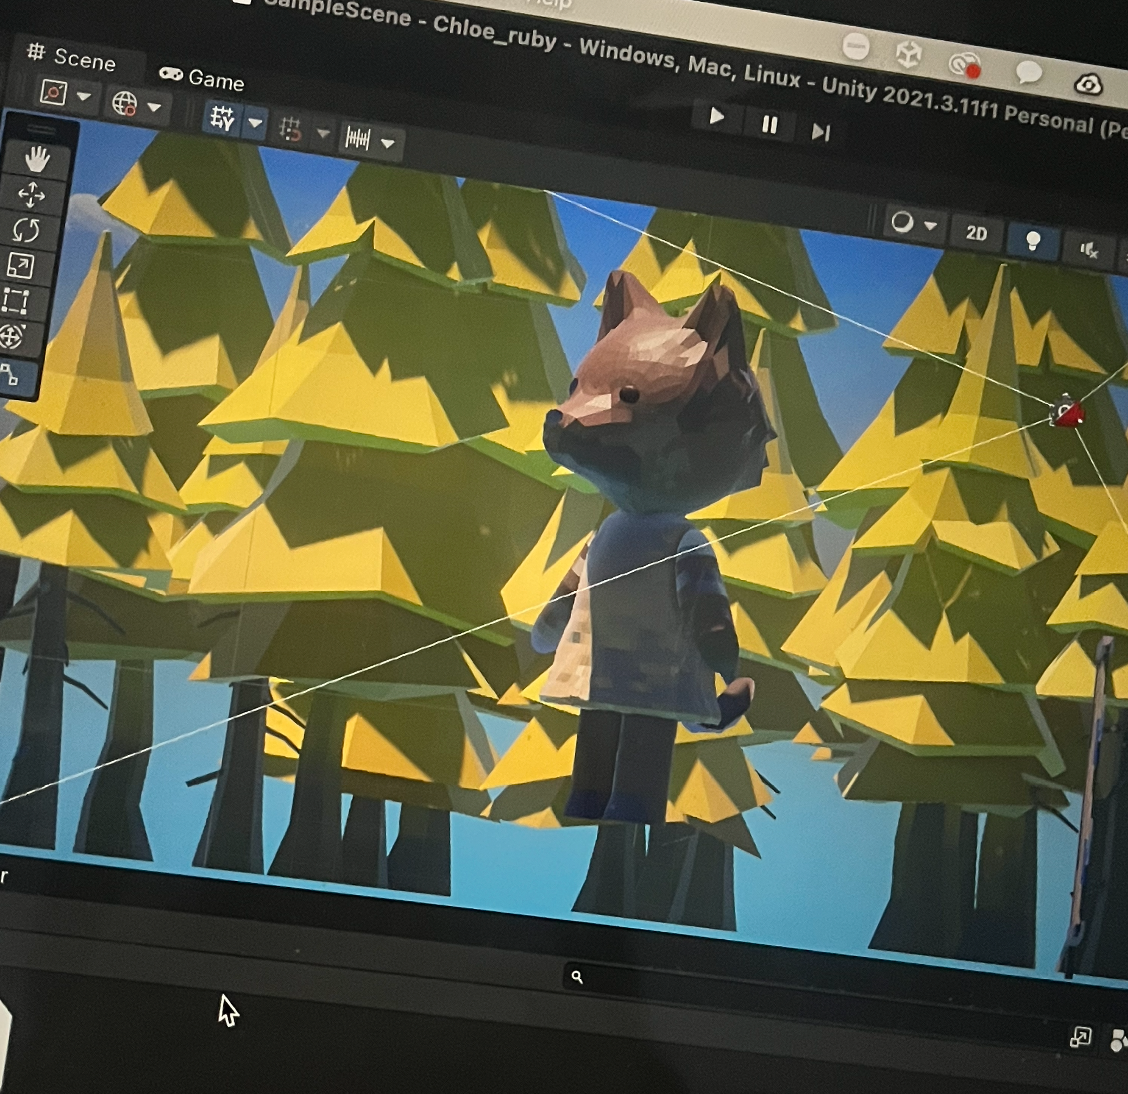
Task: Open the chat bubble menu bar icon
Action: (x=1028, y=73)
